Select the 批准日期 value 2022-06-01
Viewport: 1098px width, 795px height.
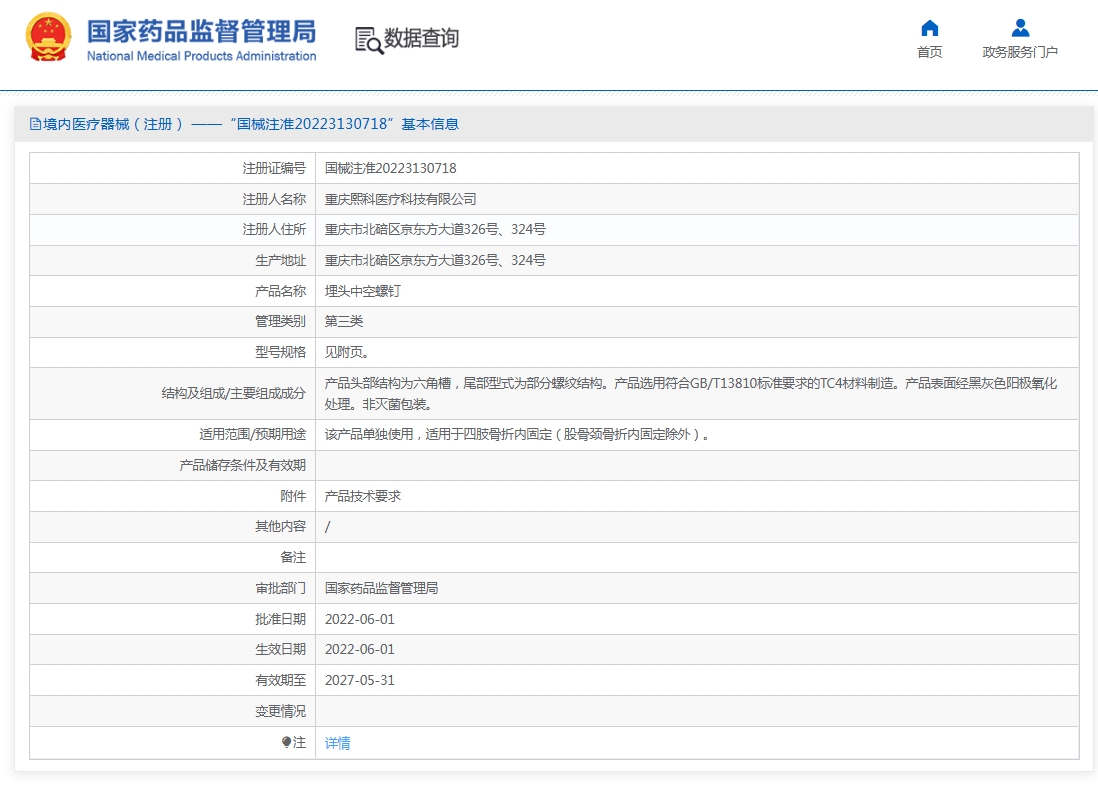360,619
